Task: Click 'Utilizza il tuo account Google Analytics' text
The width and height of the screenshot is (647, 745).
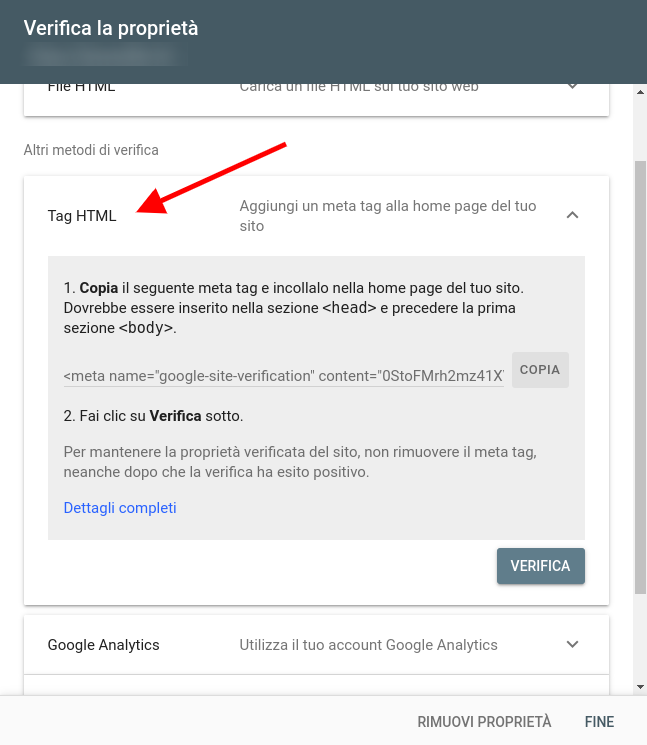Action: pyautogui.click(x=368, y=645)
